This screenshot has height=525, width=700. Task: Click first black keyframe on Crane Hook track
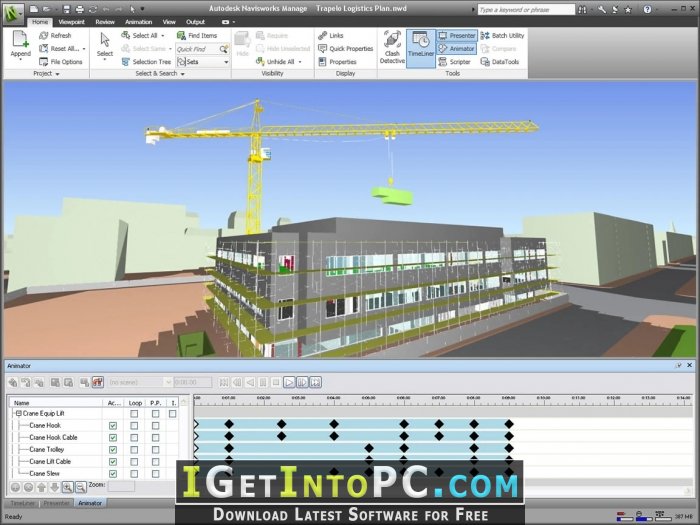coord(229,424)
